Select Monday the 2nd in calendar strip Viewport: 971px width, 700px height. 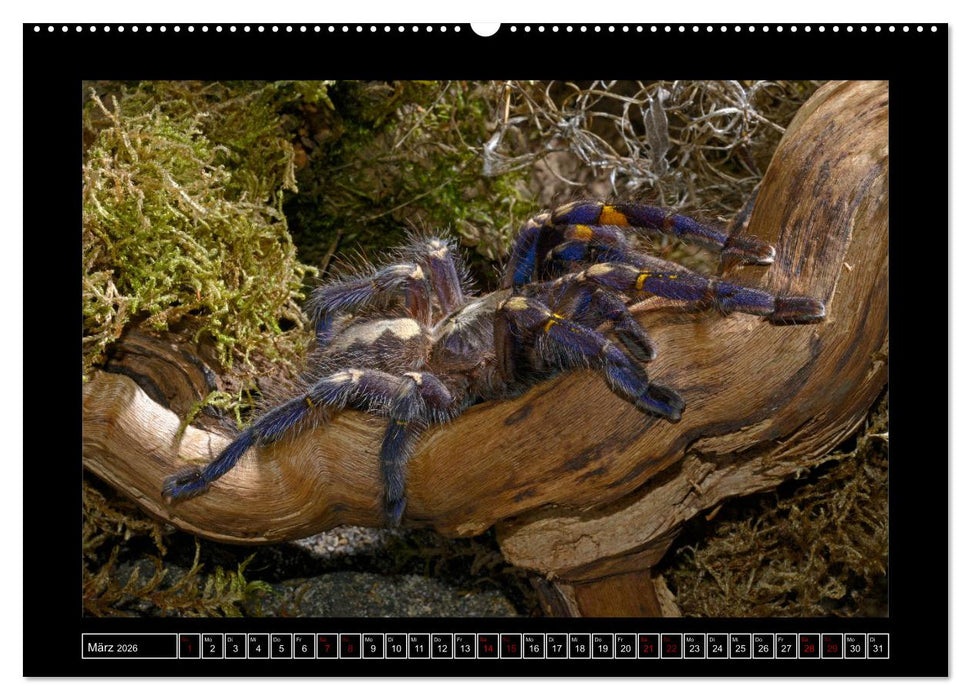212,647
